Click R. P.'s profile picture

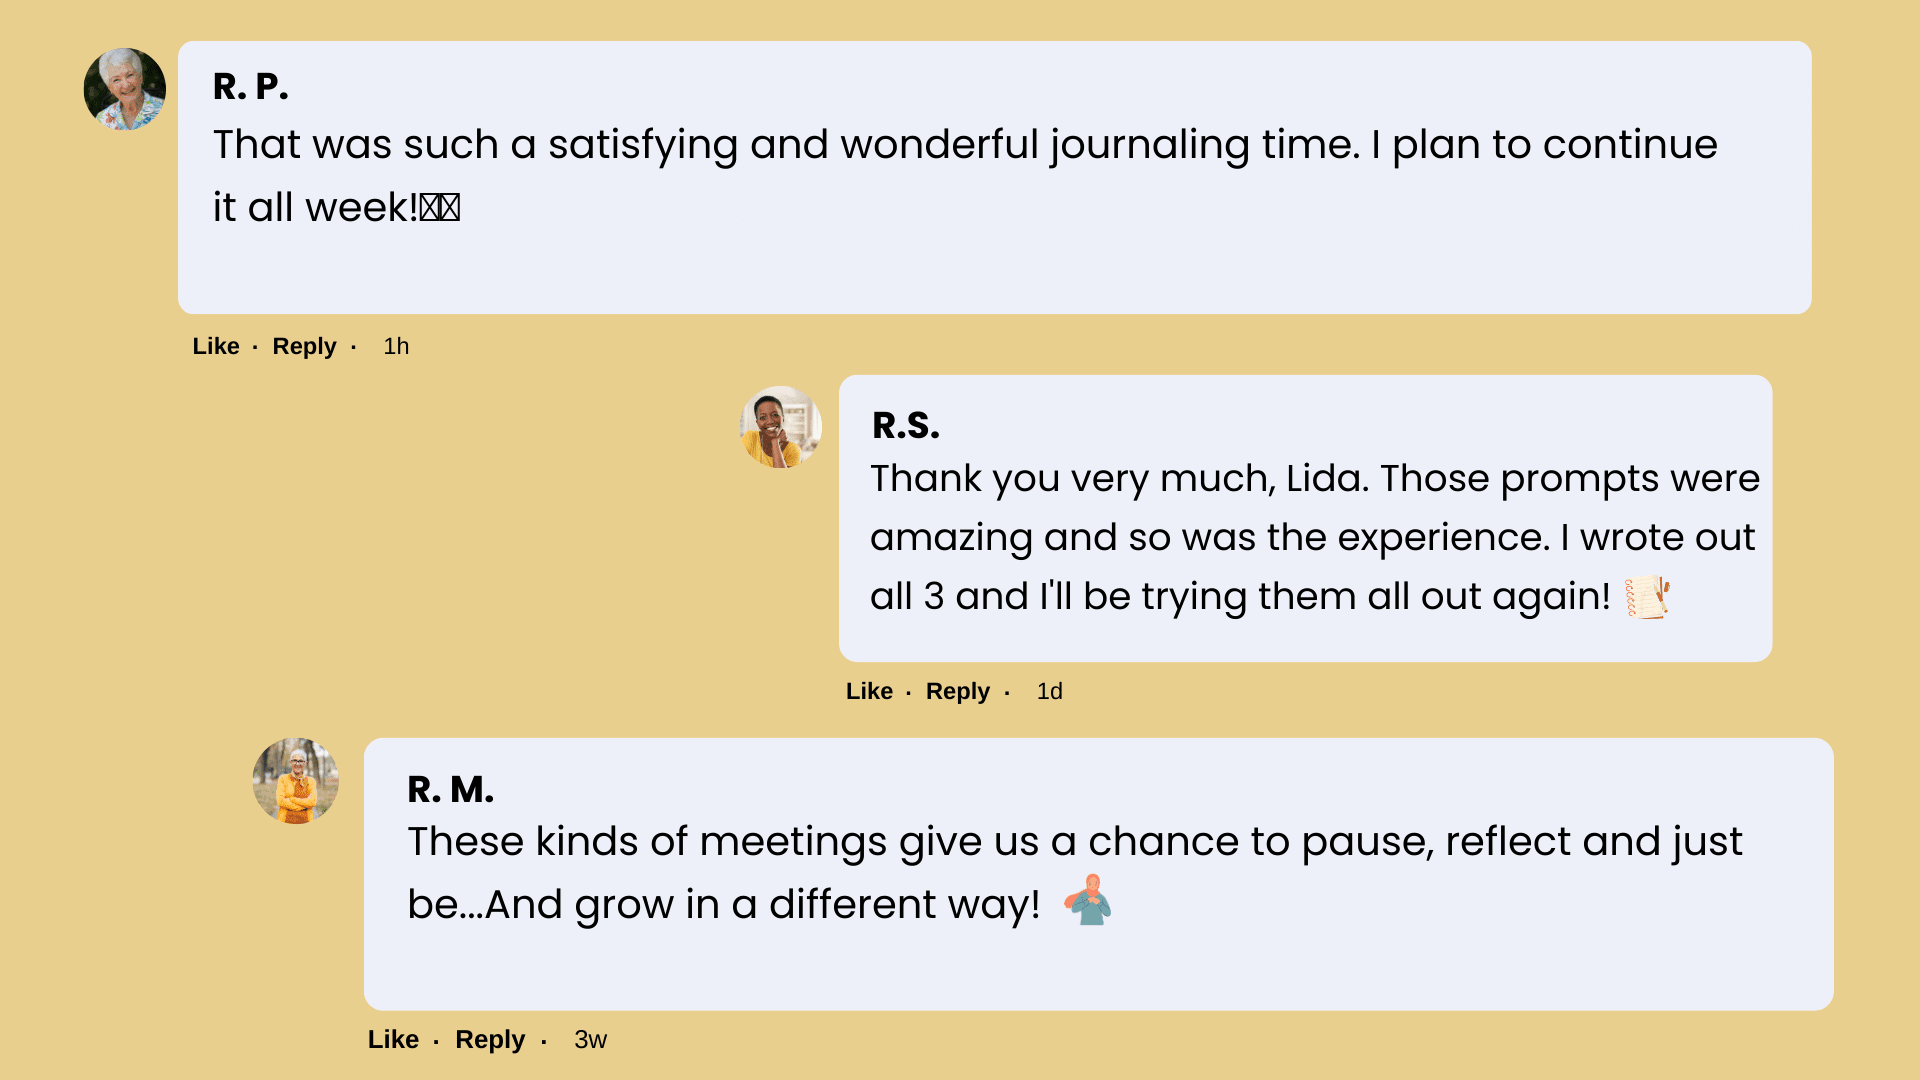(125, 89)
